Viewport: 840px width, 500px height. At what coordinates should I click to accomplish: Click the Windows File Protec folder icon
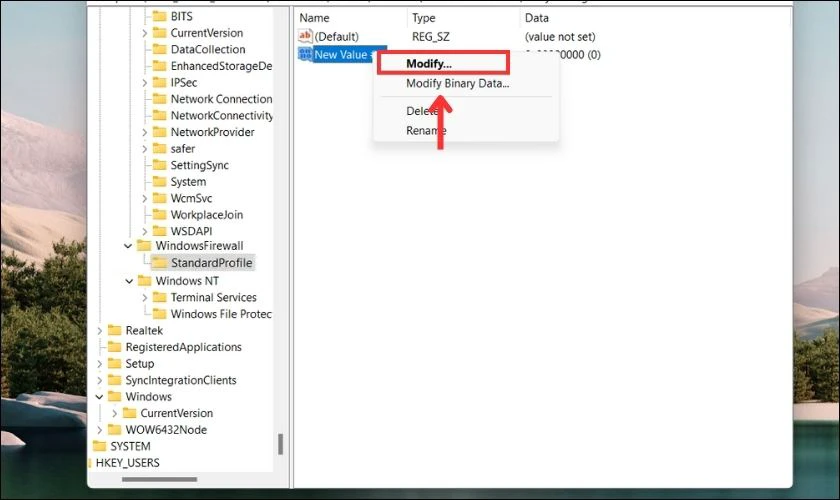[160, 314]
